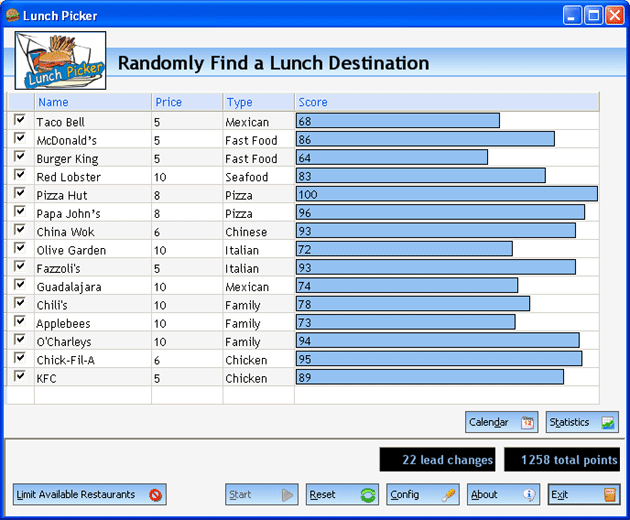Image resolution: width=630 pixels, height=520 pixels.
Task: Sort by the Type column header
Action: 259,102
